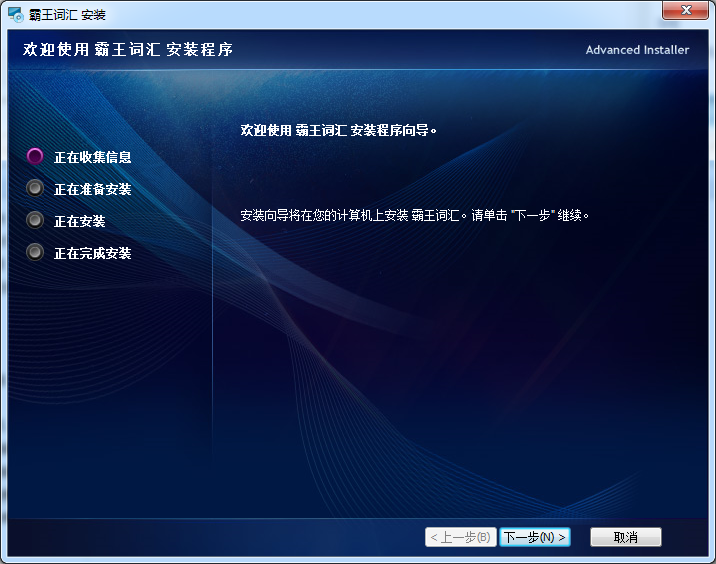
Task: Click the 霸王词汇 安装 window title text
Action: (67, 15)
